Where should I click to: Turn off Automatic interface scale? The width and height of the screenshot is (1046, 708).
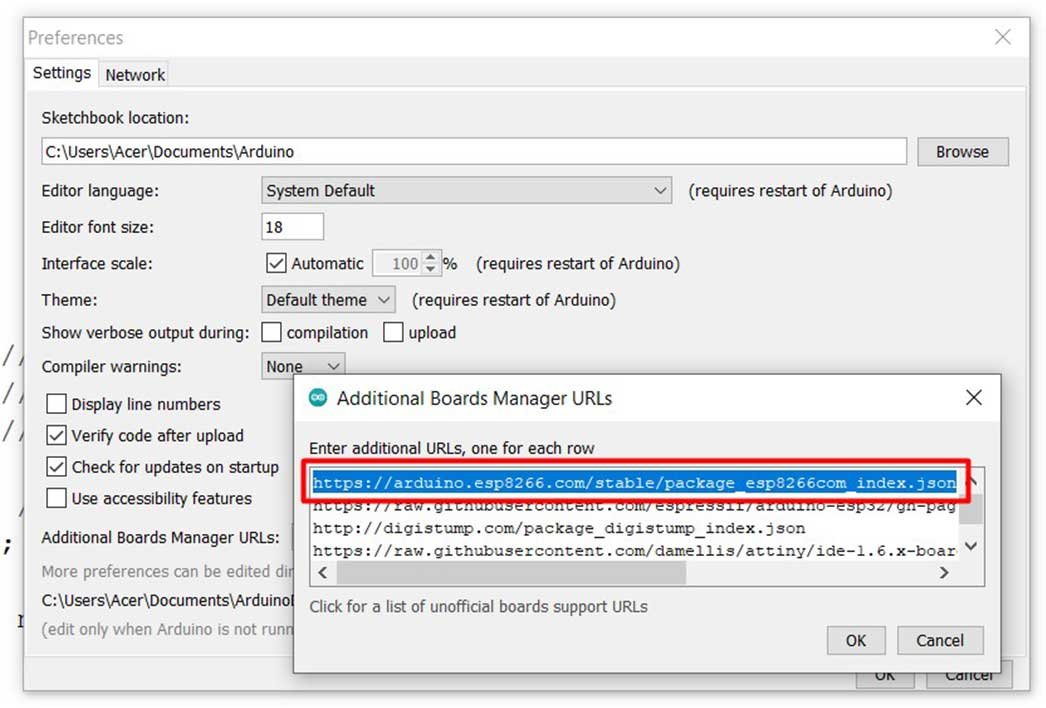[x=277, y=264]
